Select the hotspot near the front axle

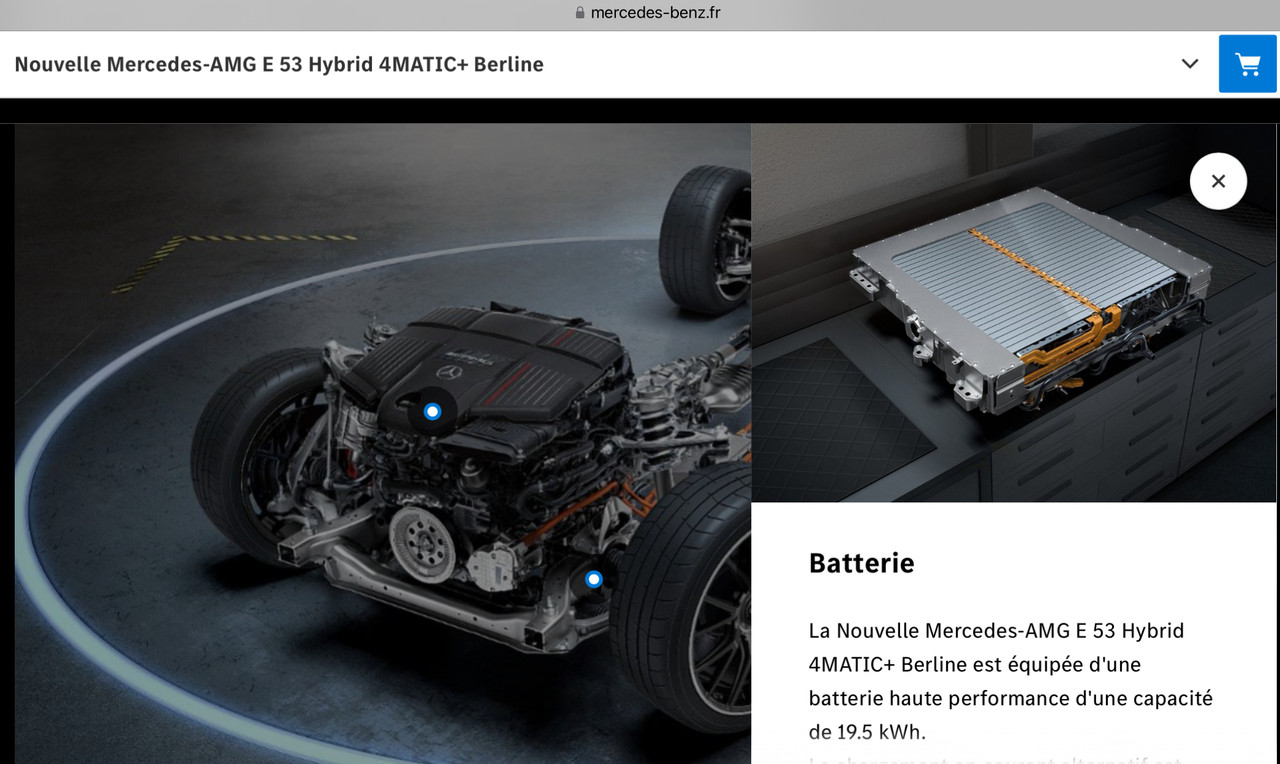pyautogui.click(x=594, y=579)
